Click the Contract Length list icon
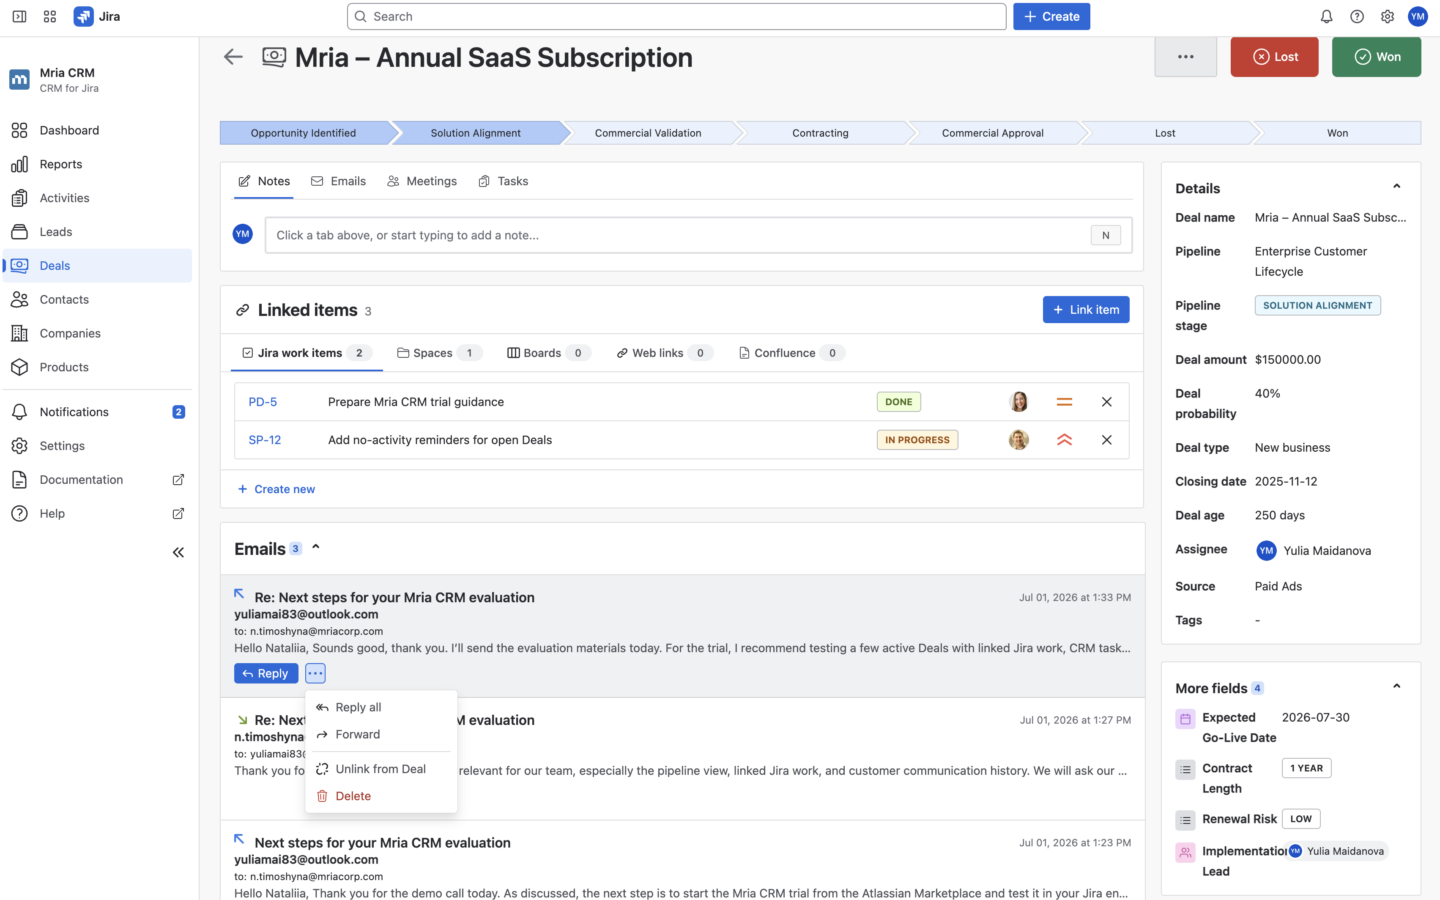 pos(1185,769)
